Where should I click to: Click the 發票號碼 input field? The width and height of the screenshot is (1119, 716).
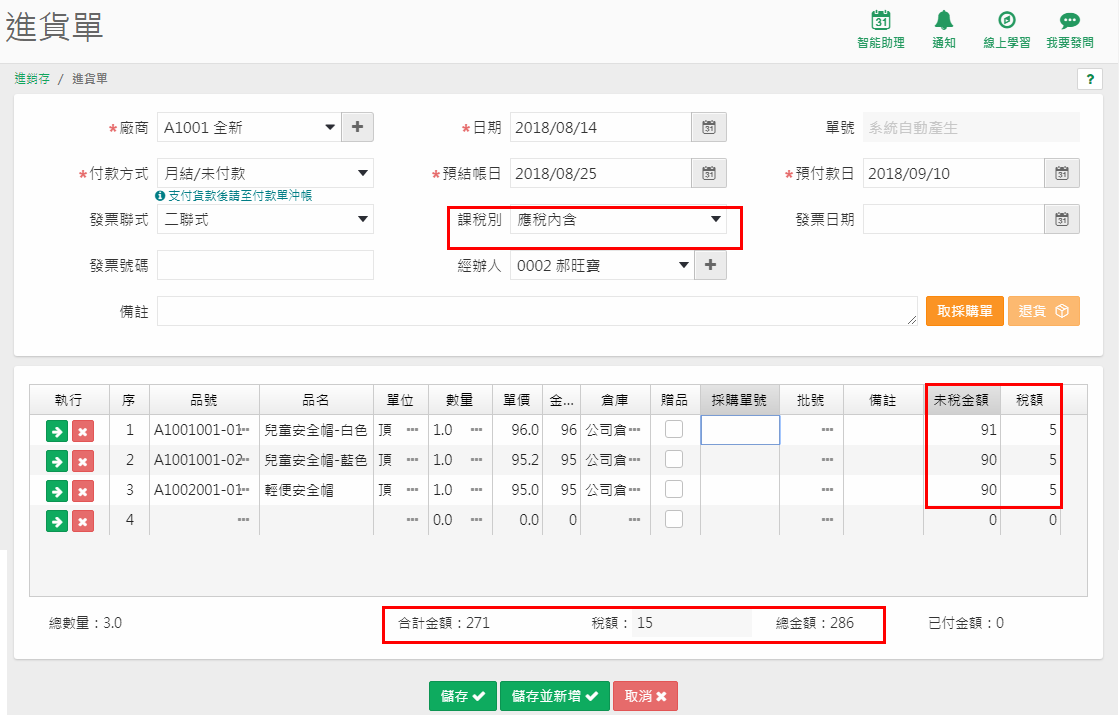265,265
